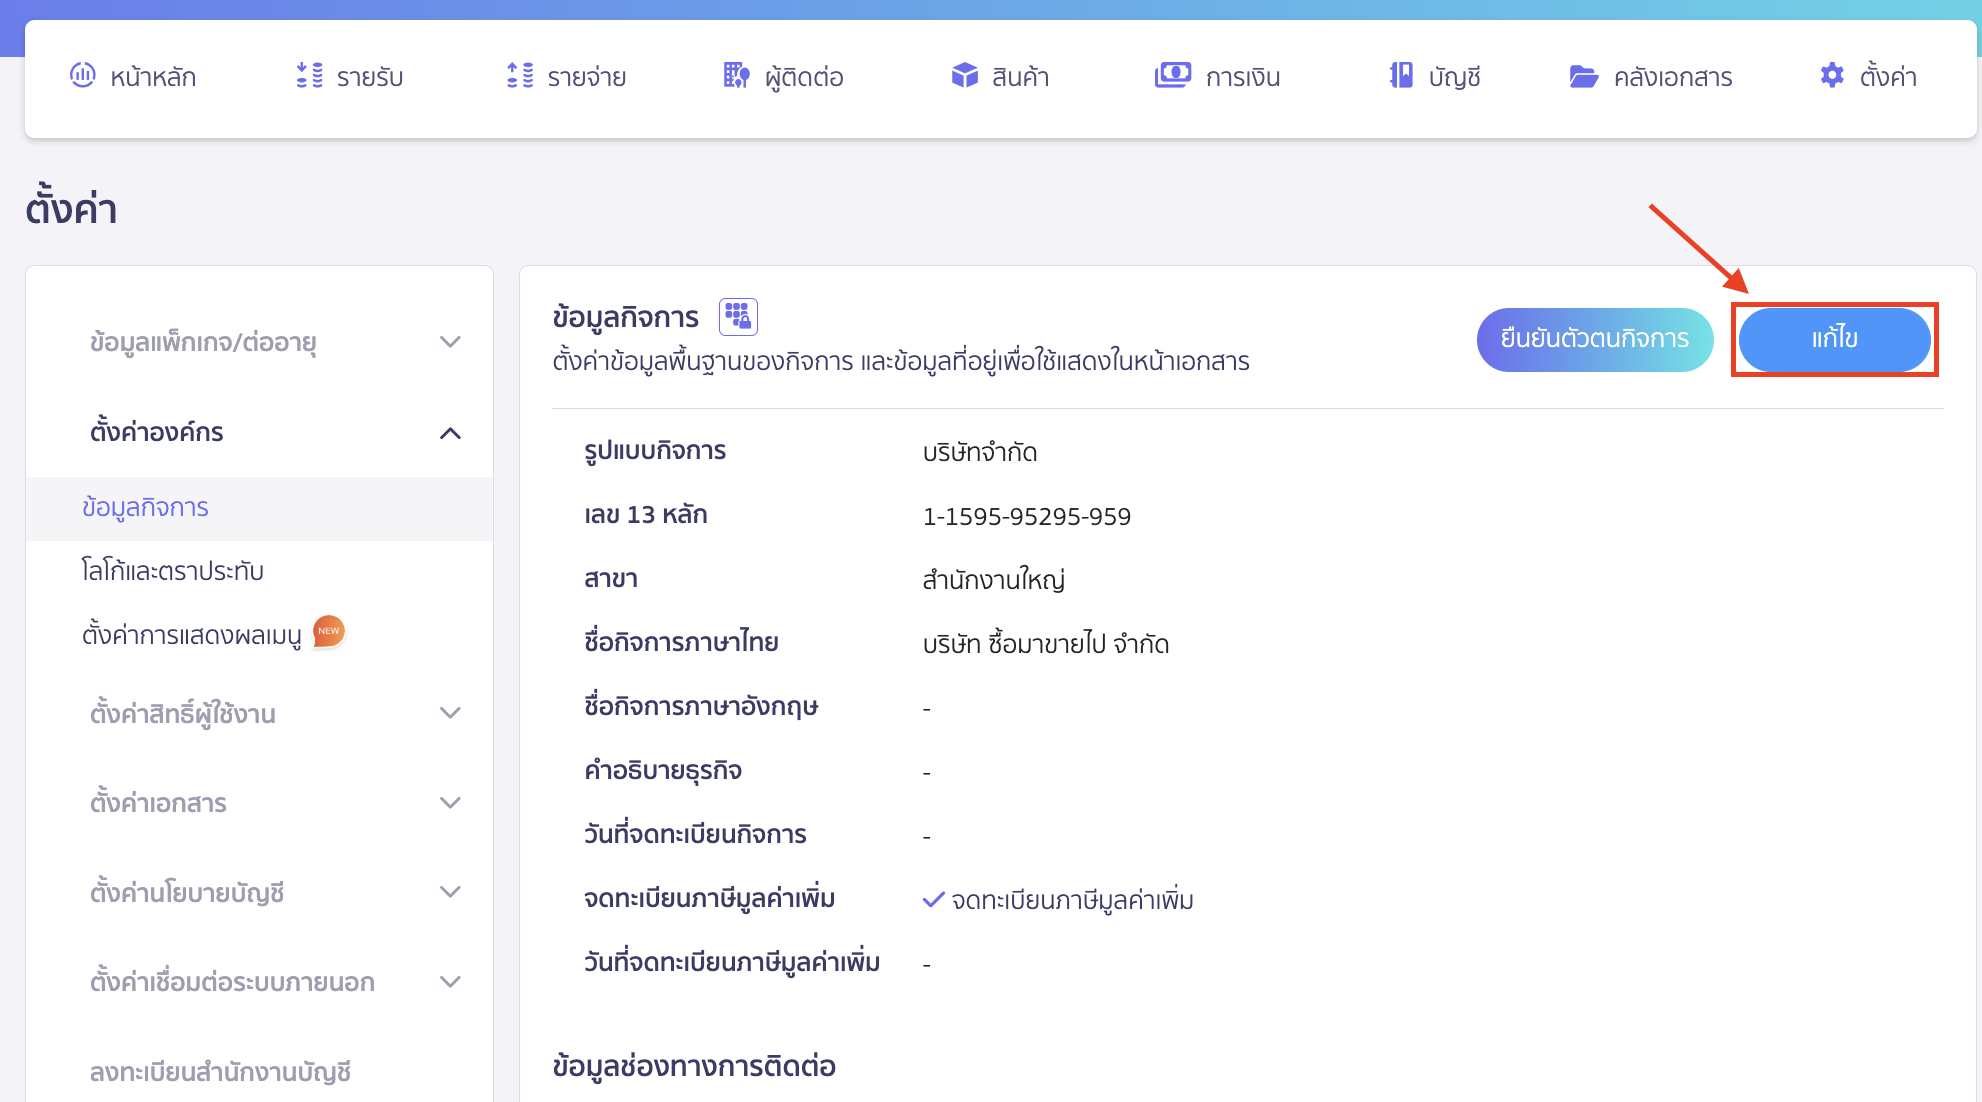Click the business info icon beside ข้อมูลกิจการ heading
Viewport: 1982px width, 1102px height.
coord(739,316)
